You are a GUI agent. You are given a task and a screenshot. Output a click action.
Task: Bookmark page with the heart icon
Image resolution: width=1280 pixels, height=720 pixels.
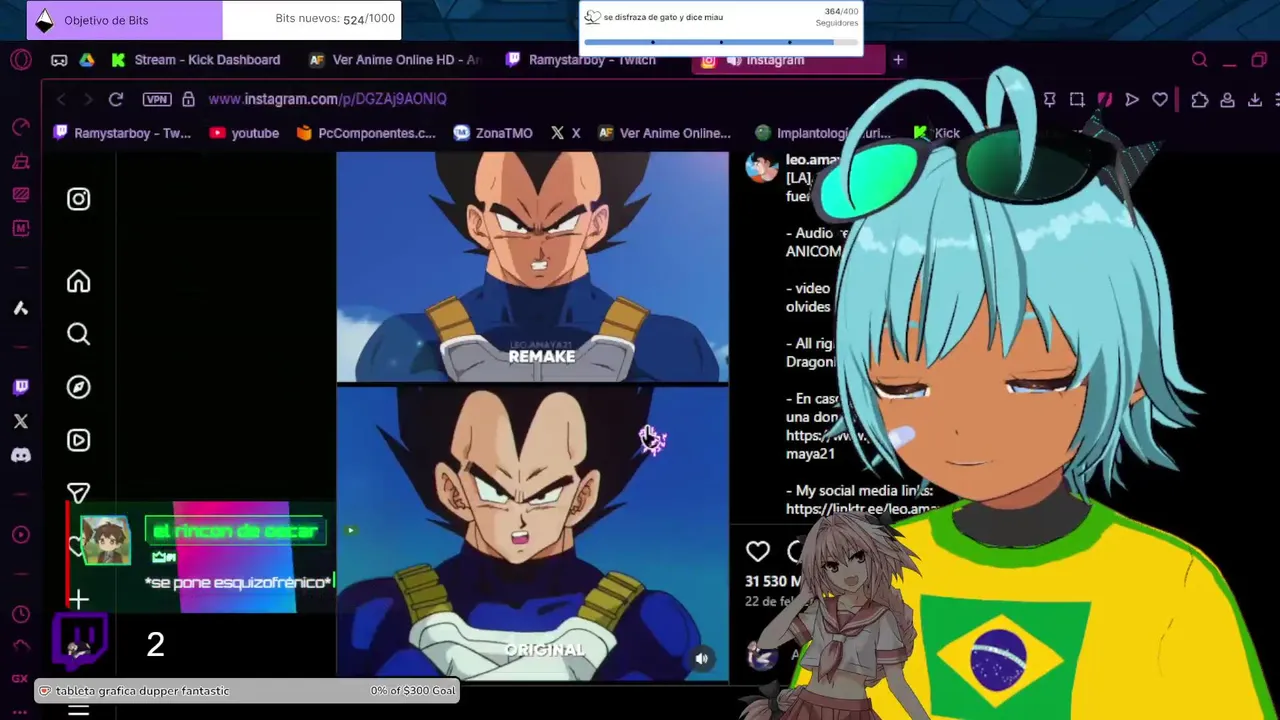coord(1160,99)
